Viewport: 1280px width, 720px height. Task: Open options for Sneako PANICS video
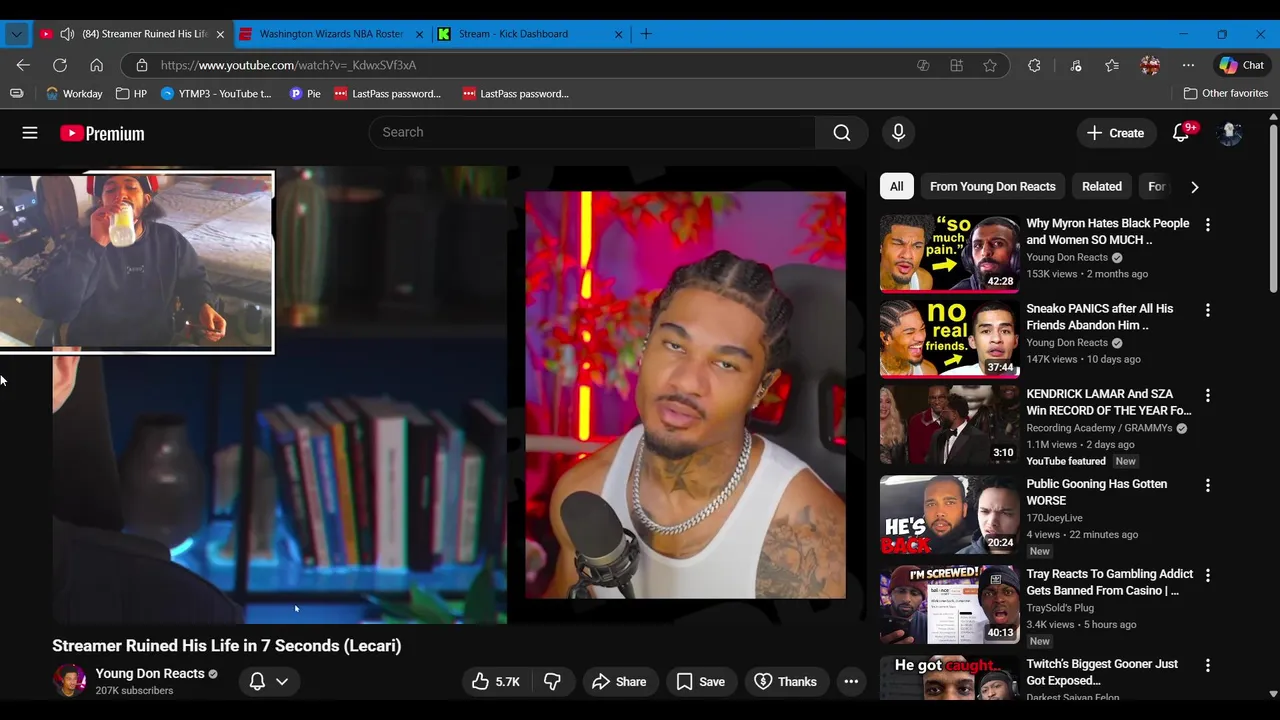[1207, 310]
